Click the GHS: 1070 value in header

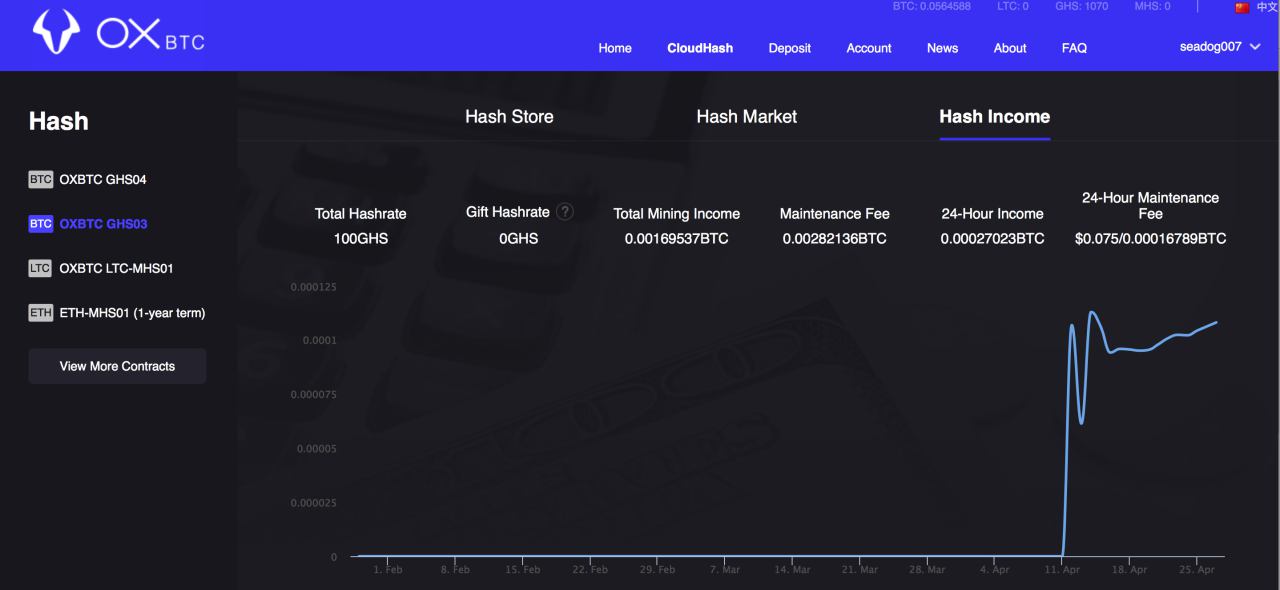click(1082, 6)
